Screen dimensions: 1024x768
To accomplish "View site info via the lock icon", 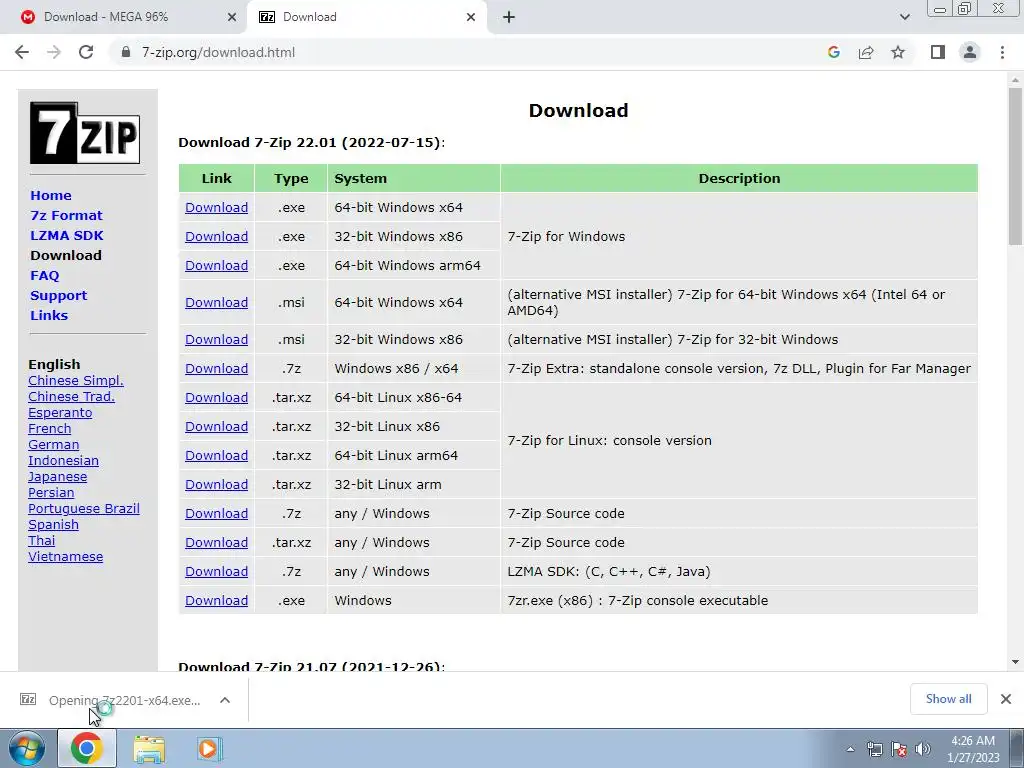I will (126, 52).
